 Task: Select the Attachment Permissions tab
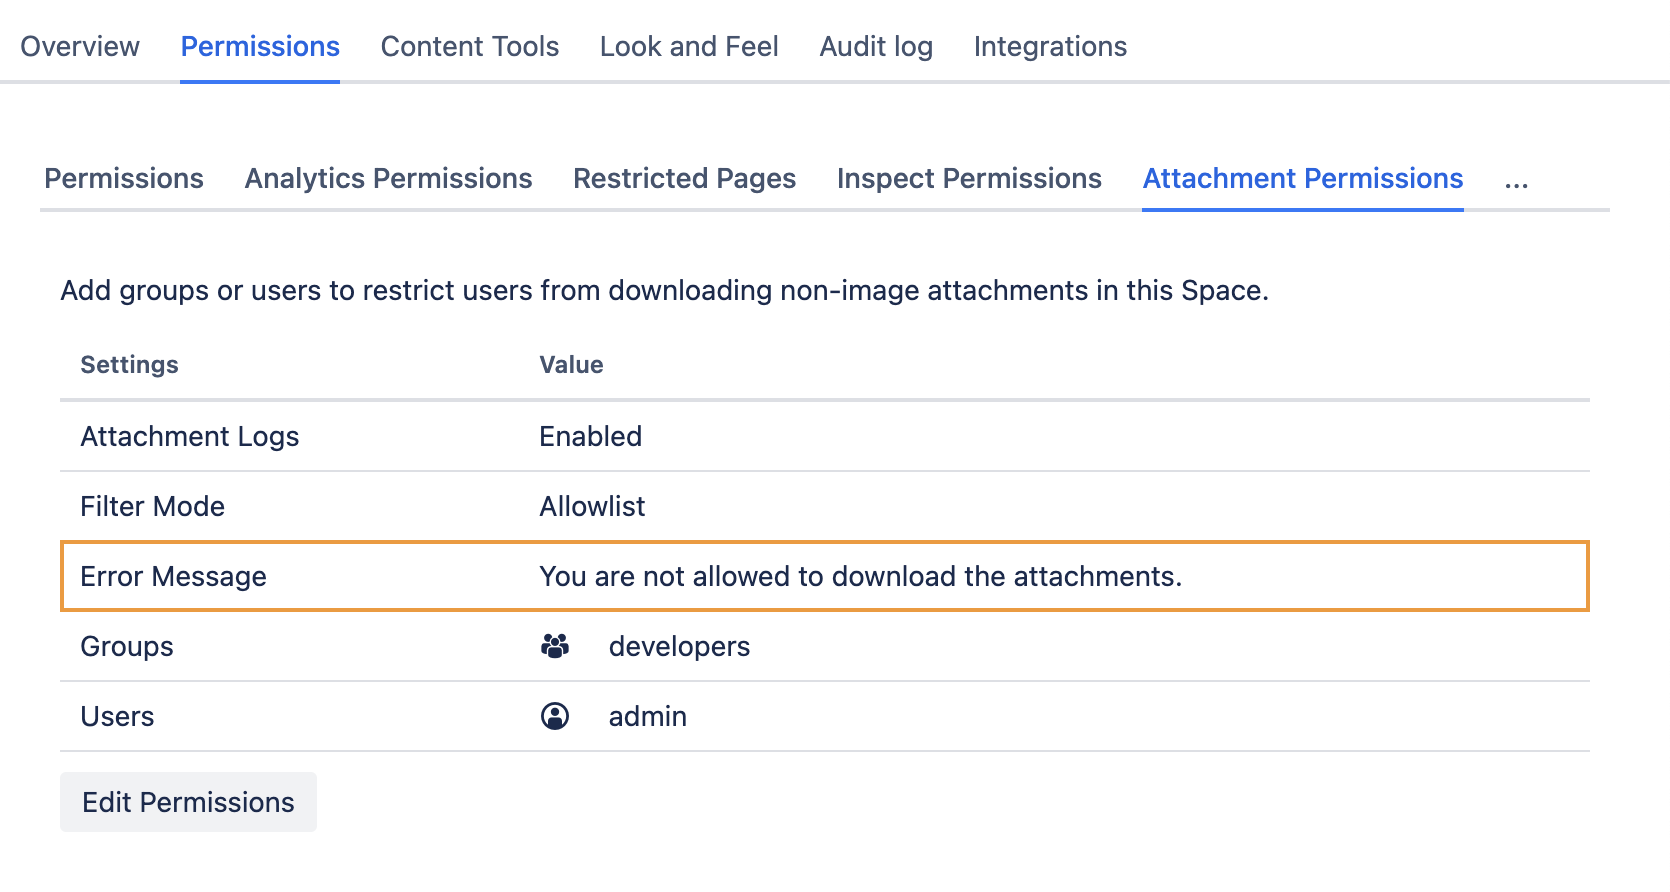1302,178
